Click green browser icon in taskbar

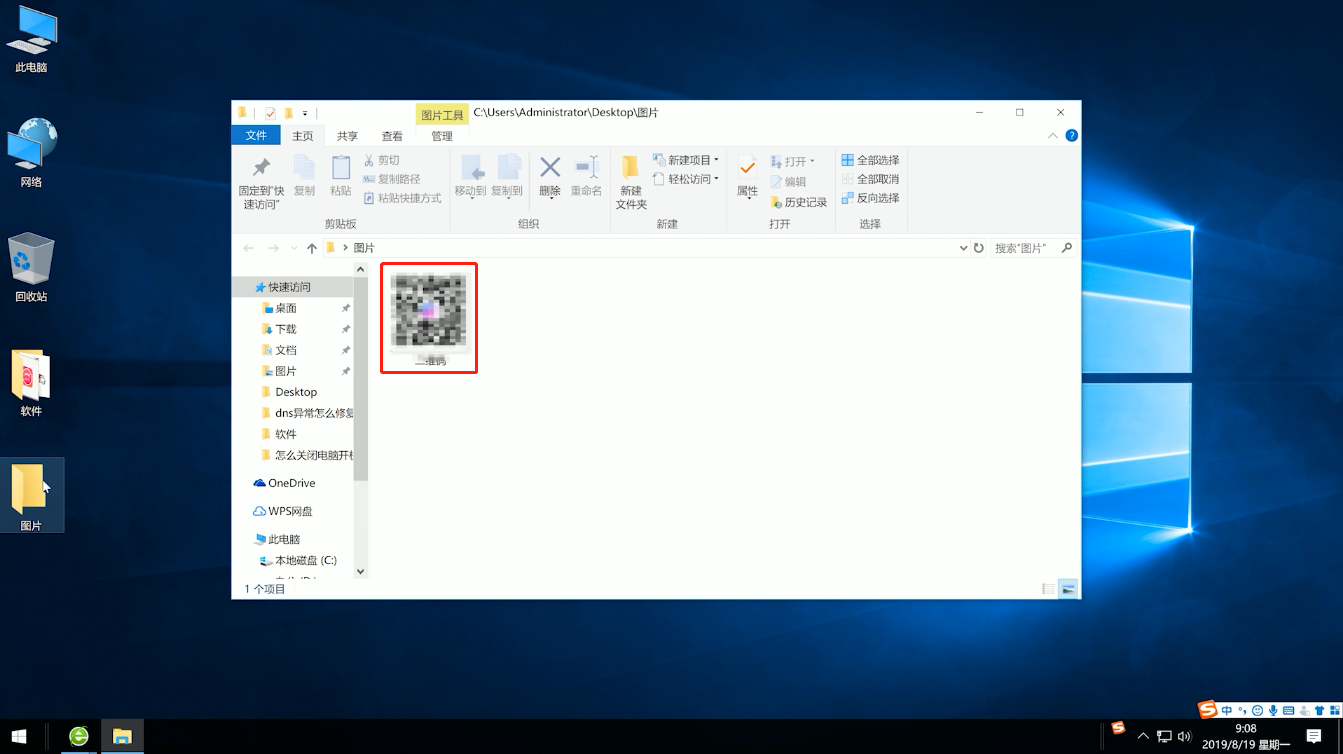tap(79, 737)
